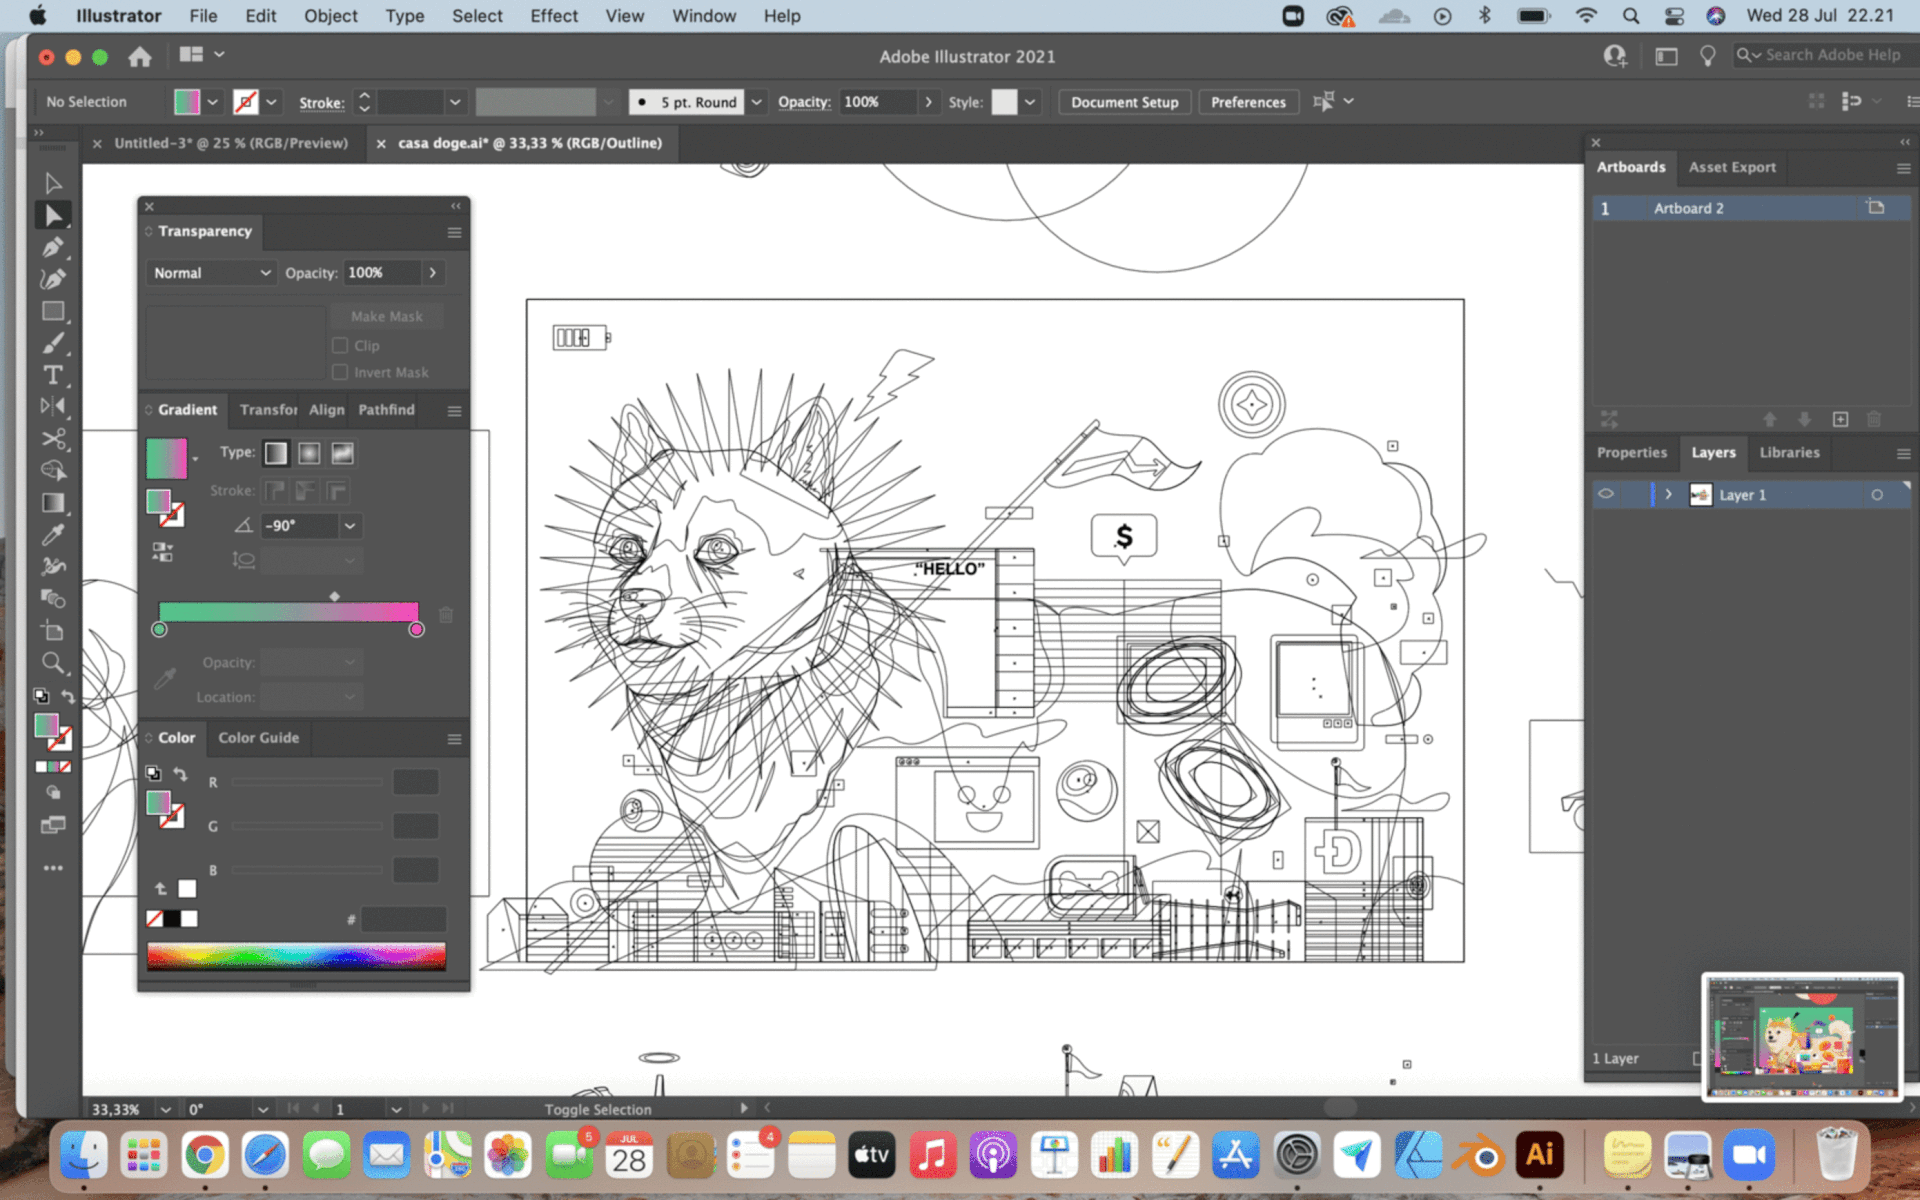Select the Paintbrush tool
Viewport: 1920px width, 1200px height.
tap(53, 343)
